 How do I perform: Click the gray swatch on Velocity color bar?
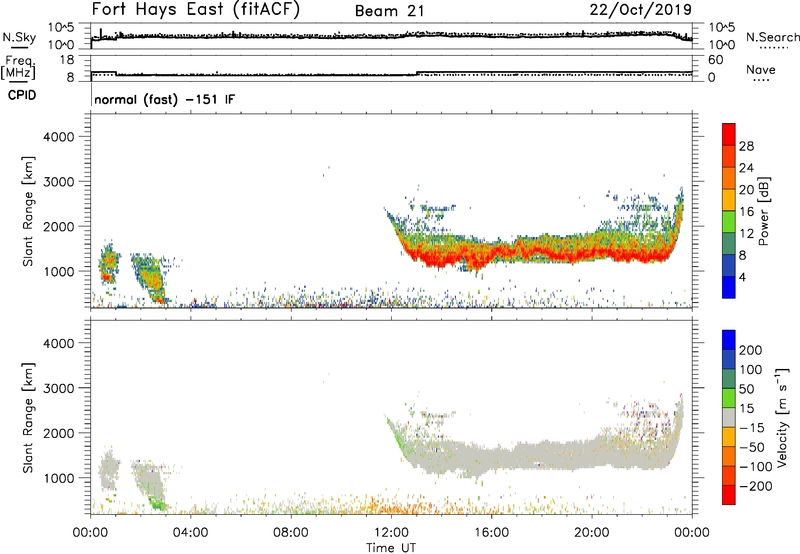pos(729,417)
